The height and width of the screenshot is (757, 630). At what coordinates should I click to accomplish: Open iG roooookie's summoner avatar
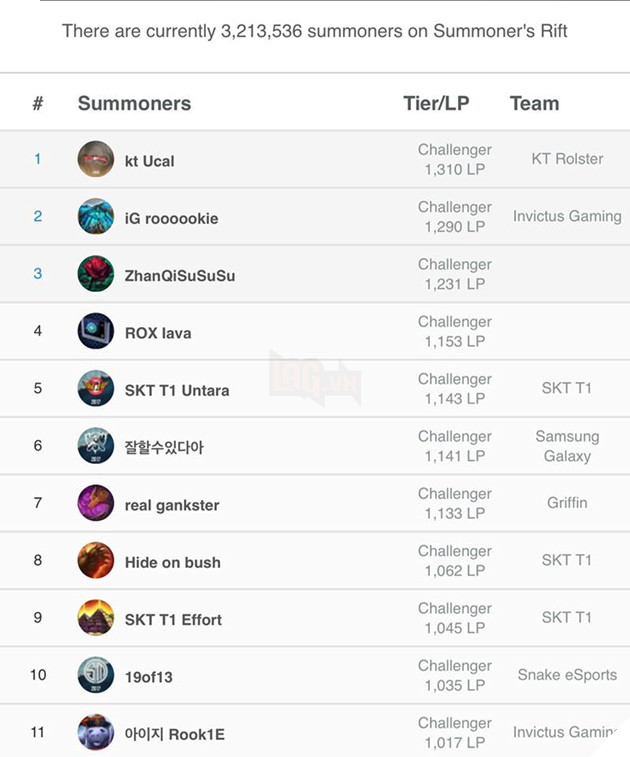click(x=96, y=217)
